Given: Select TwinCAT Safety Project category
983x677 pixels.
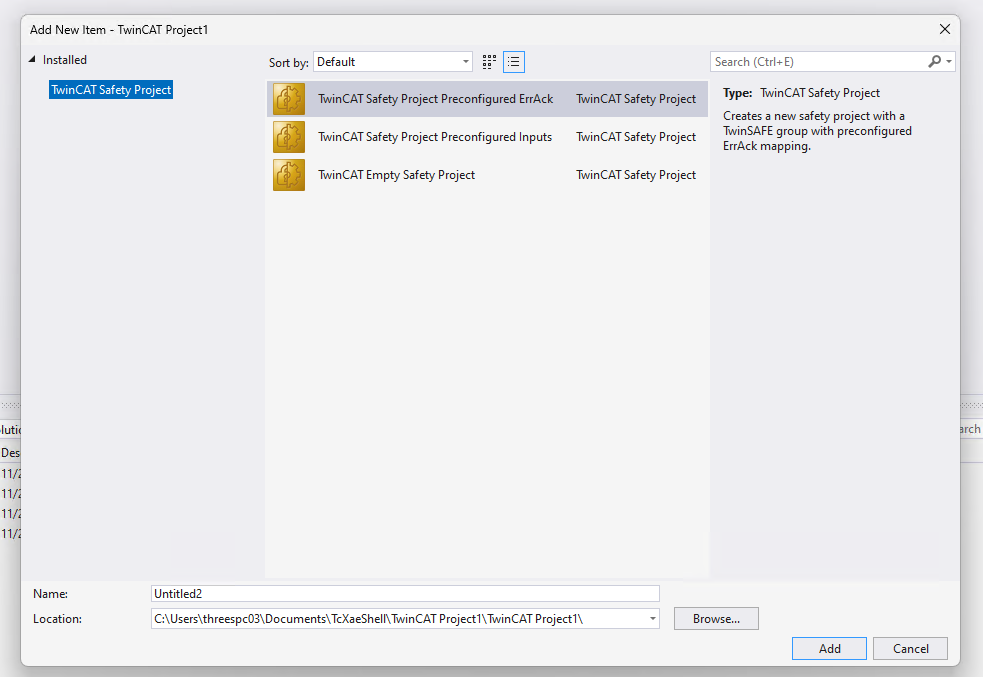Looking at the screenshot, I should pyautogui.click(x=111, y=90).
